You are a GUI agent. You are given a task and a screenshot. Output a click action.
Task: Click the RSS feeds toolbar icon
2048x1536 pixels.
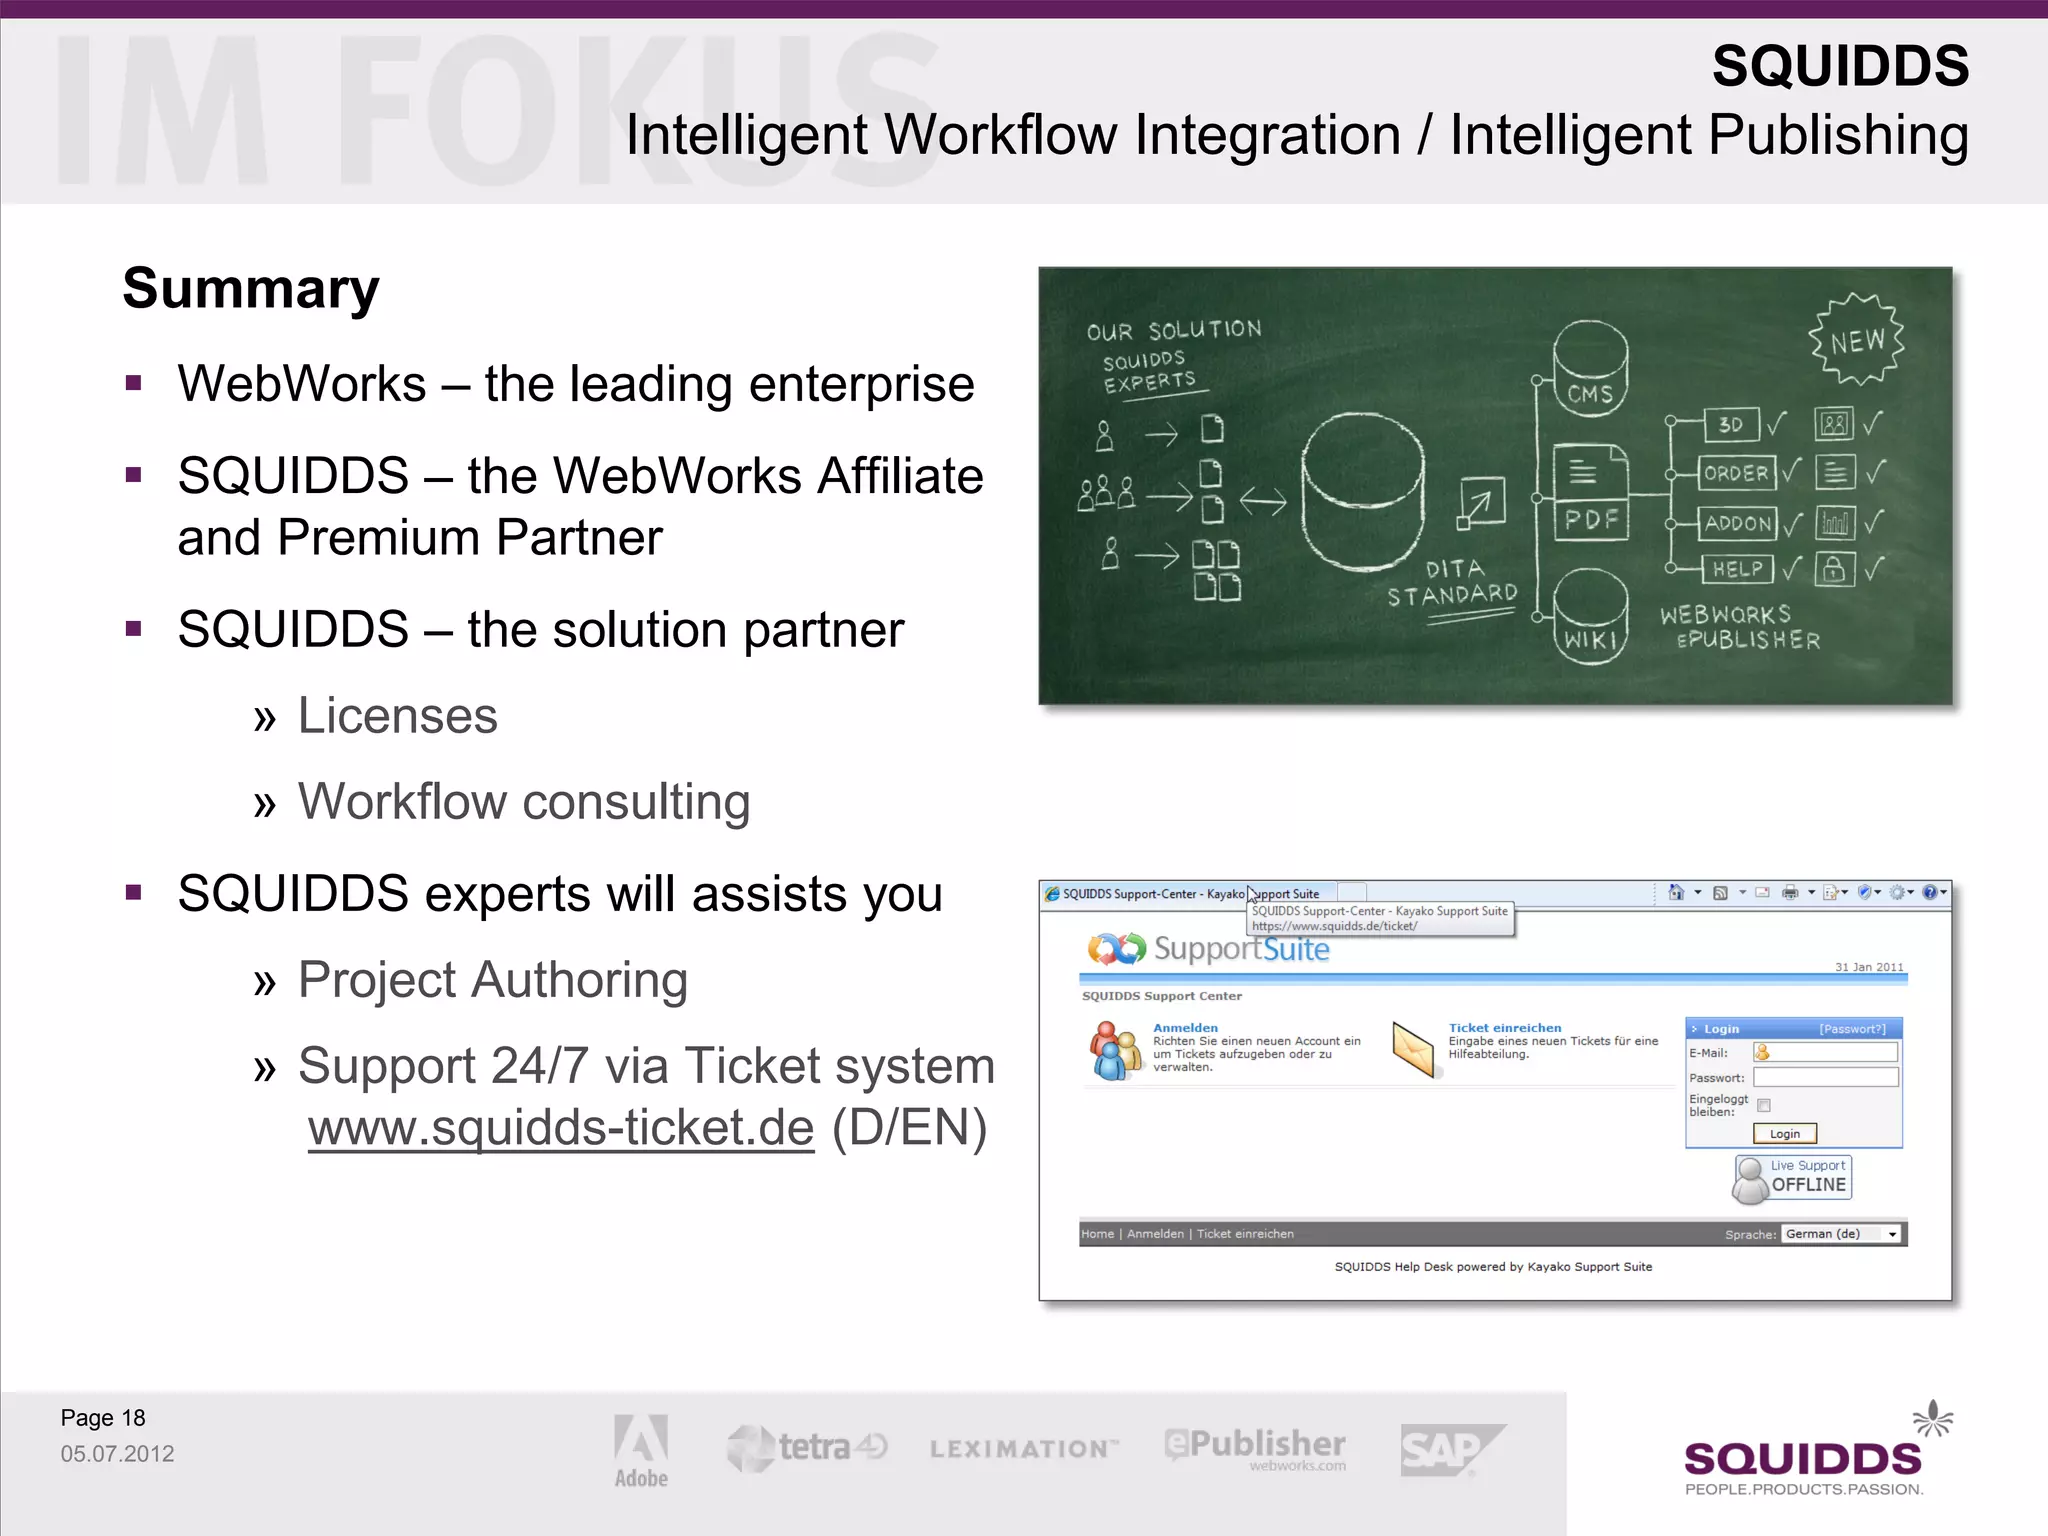(x=1720, y=892)
